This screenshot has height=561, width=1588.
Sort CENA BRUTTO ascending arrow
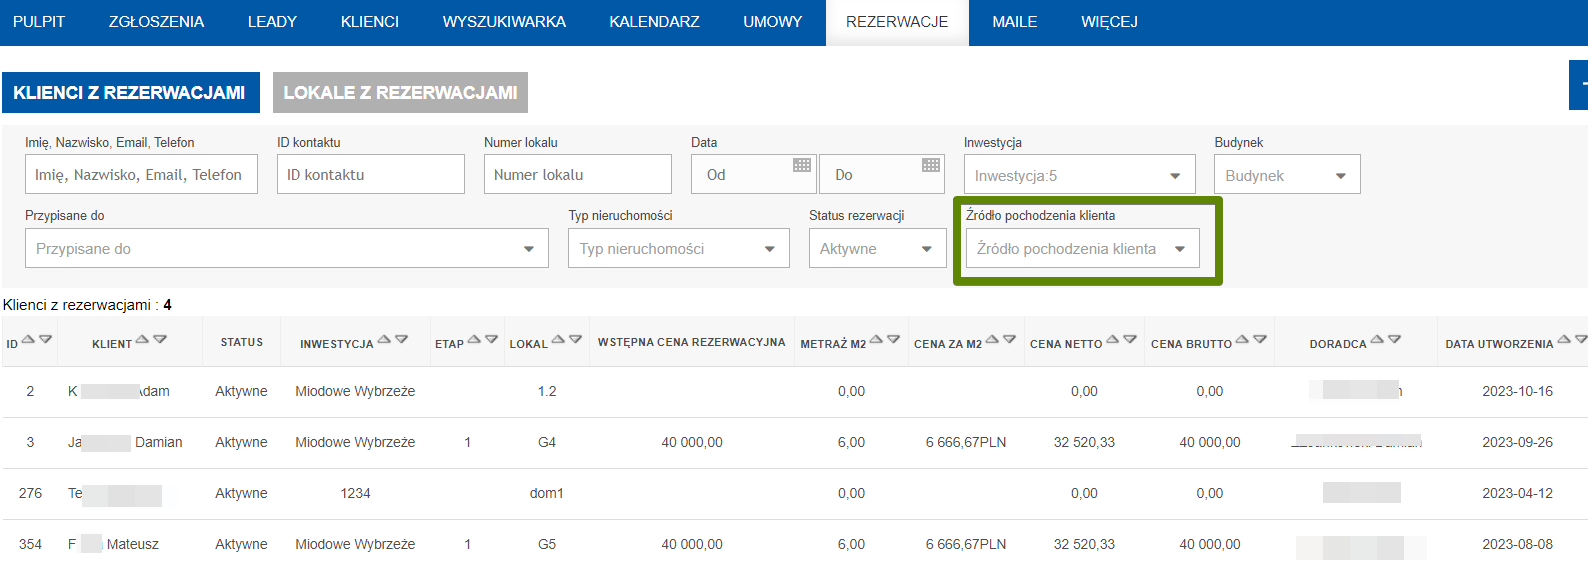pos(1242,340)
